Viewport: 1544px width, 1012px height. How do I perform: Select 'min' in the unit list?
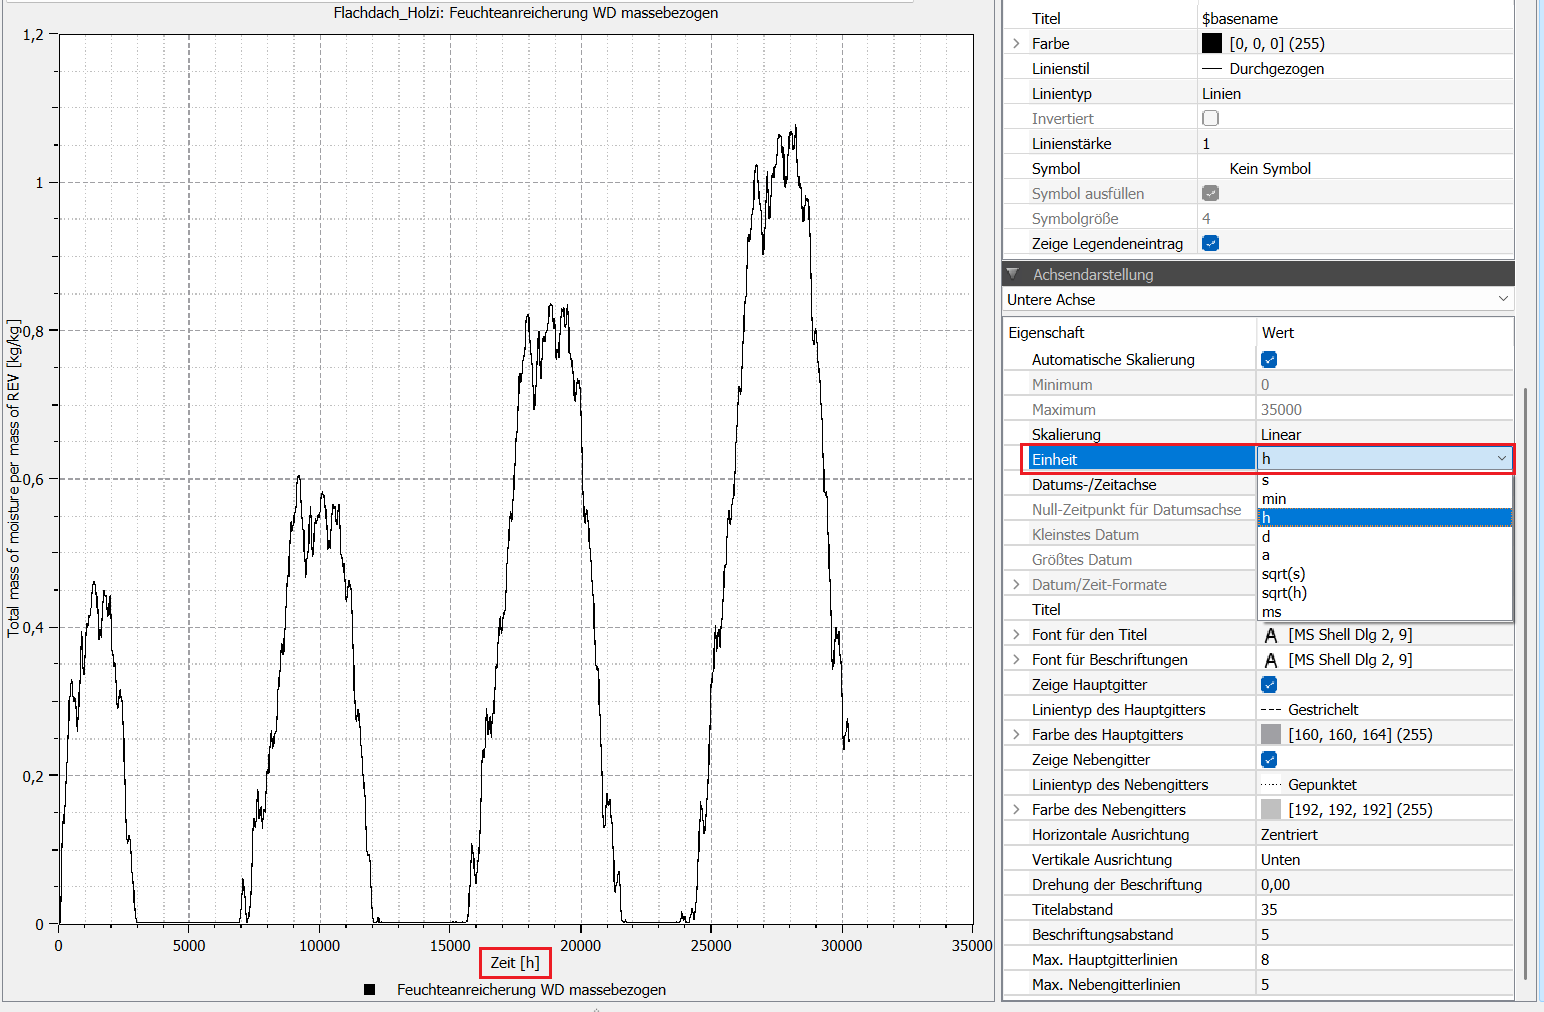tap(1384, 499)
